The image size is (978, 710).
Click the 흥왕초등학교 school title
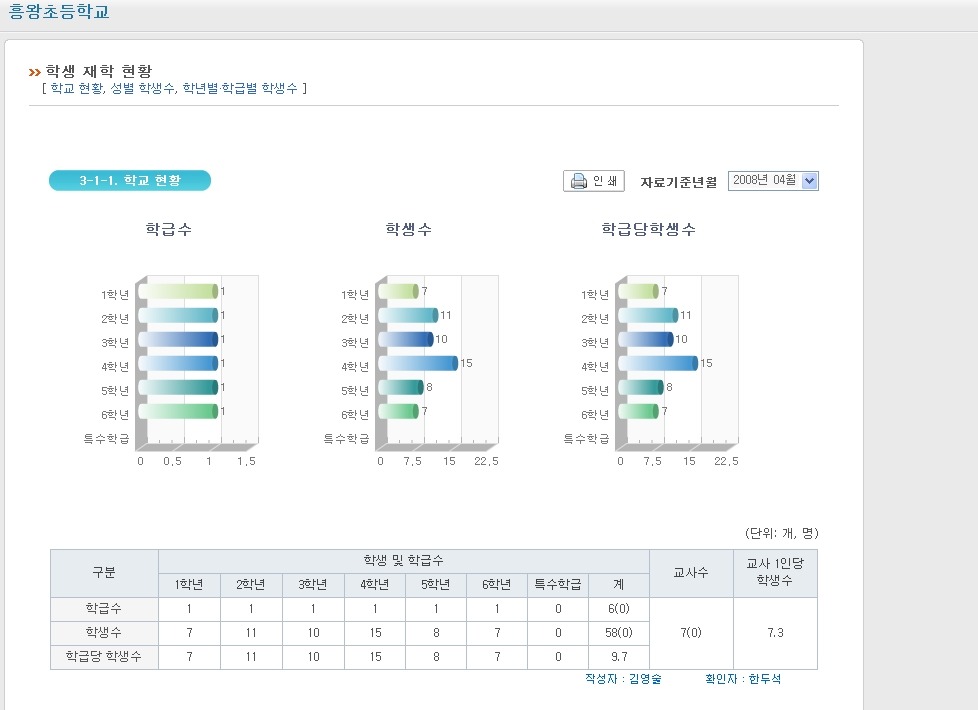pos(59,11)
